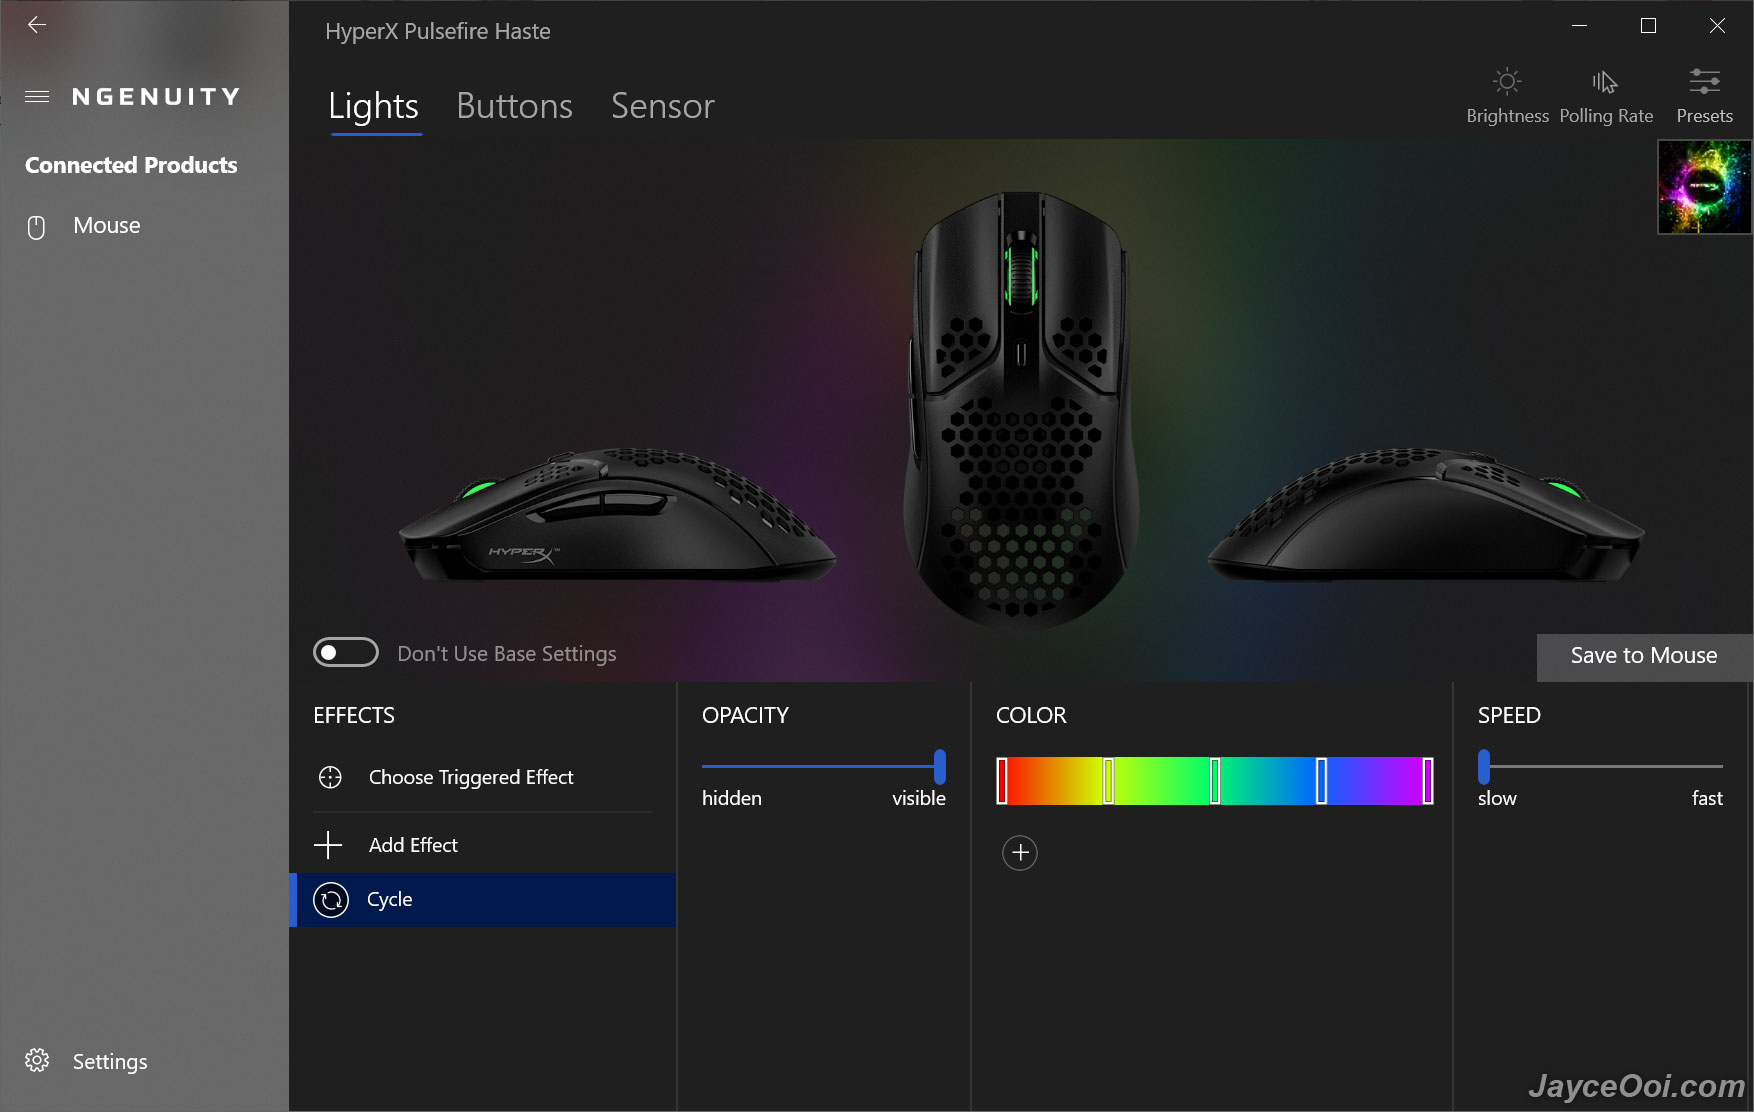
Task: Click the Add Effect plus icon
Action: point(328,845)
